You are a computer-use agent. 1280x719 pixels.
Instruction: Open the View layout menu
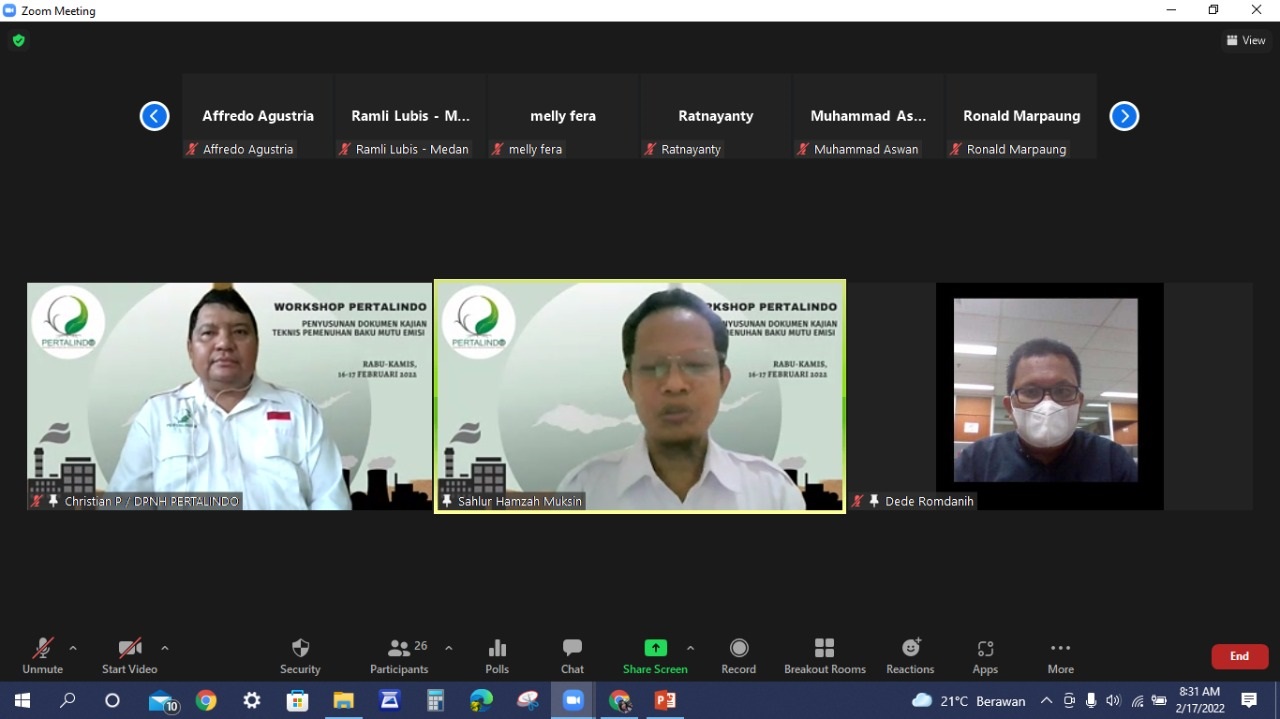click(x=1246, y=40)
